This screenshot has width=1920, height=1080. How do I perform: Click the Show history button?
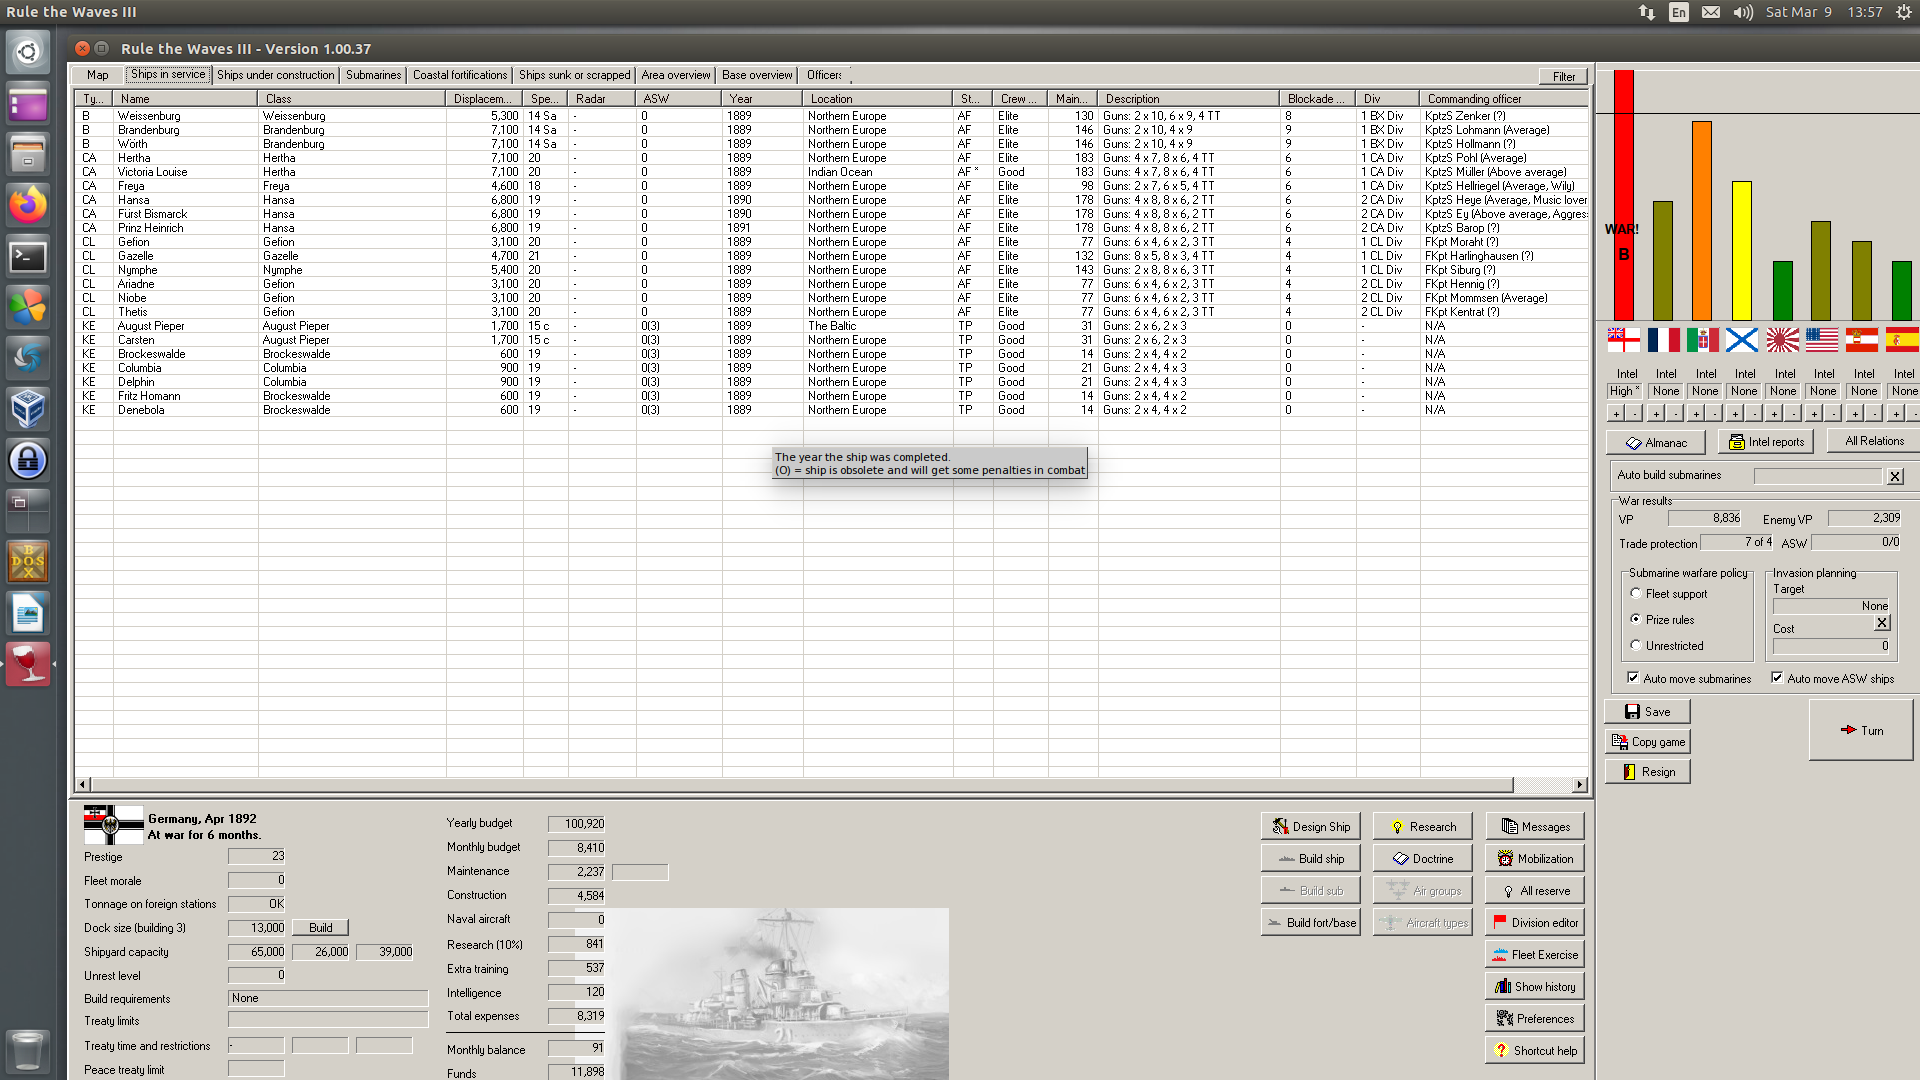1535,987
